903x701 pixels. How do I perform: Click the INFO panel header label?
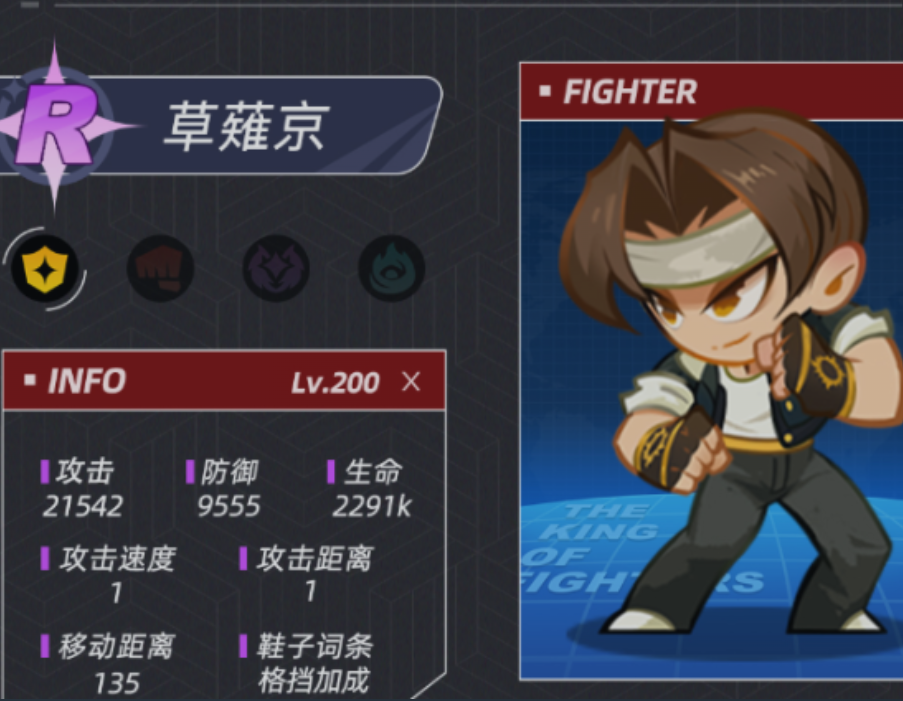click(86, 381)
